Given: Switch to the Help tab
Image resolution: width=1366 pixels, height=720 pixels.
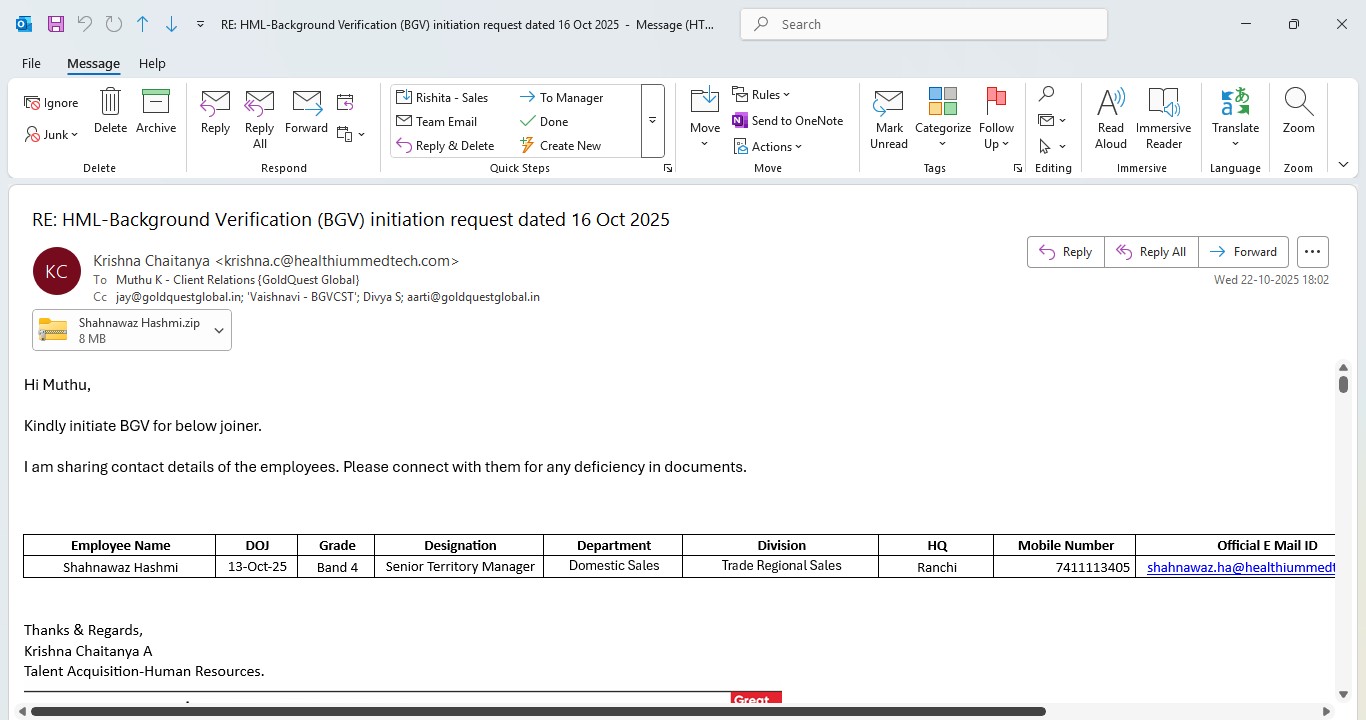Looking at the screenshot, I should 152,63.
